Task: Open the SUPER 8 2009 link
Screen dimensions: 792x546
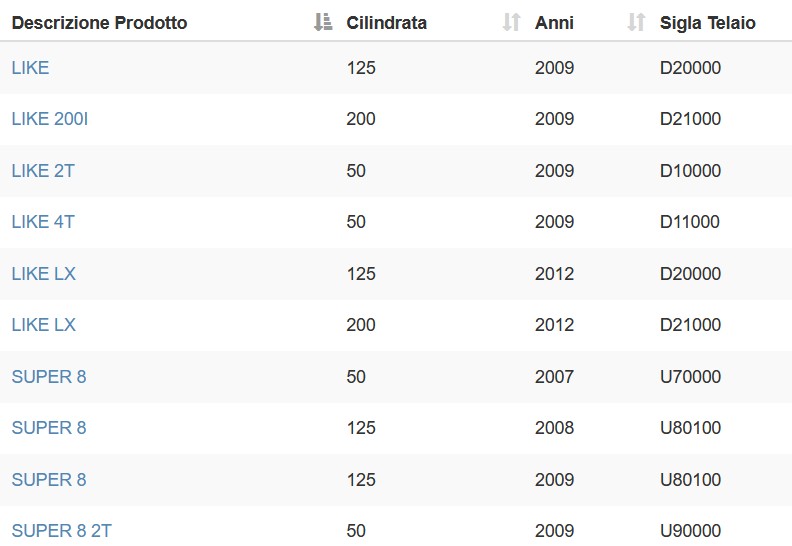Action: [x=49, y=480]
